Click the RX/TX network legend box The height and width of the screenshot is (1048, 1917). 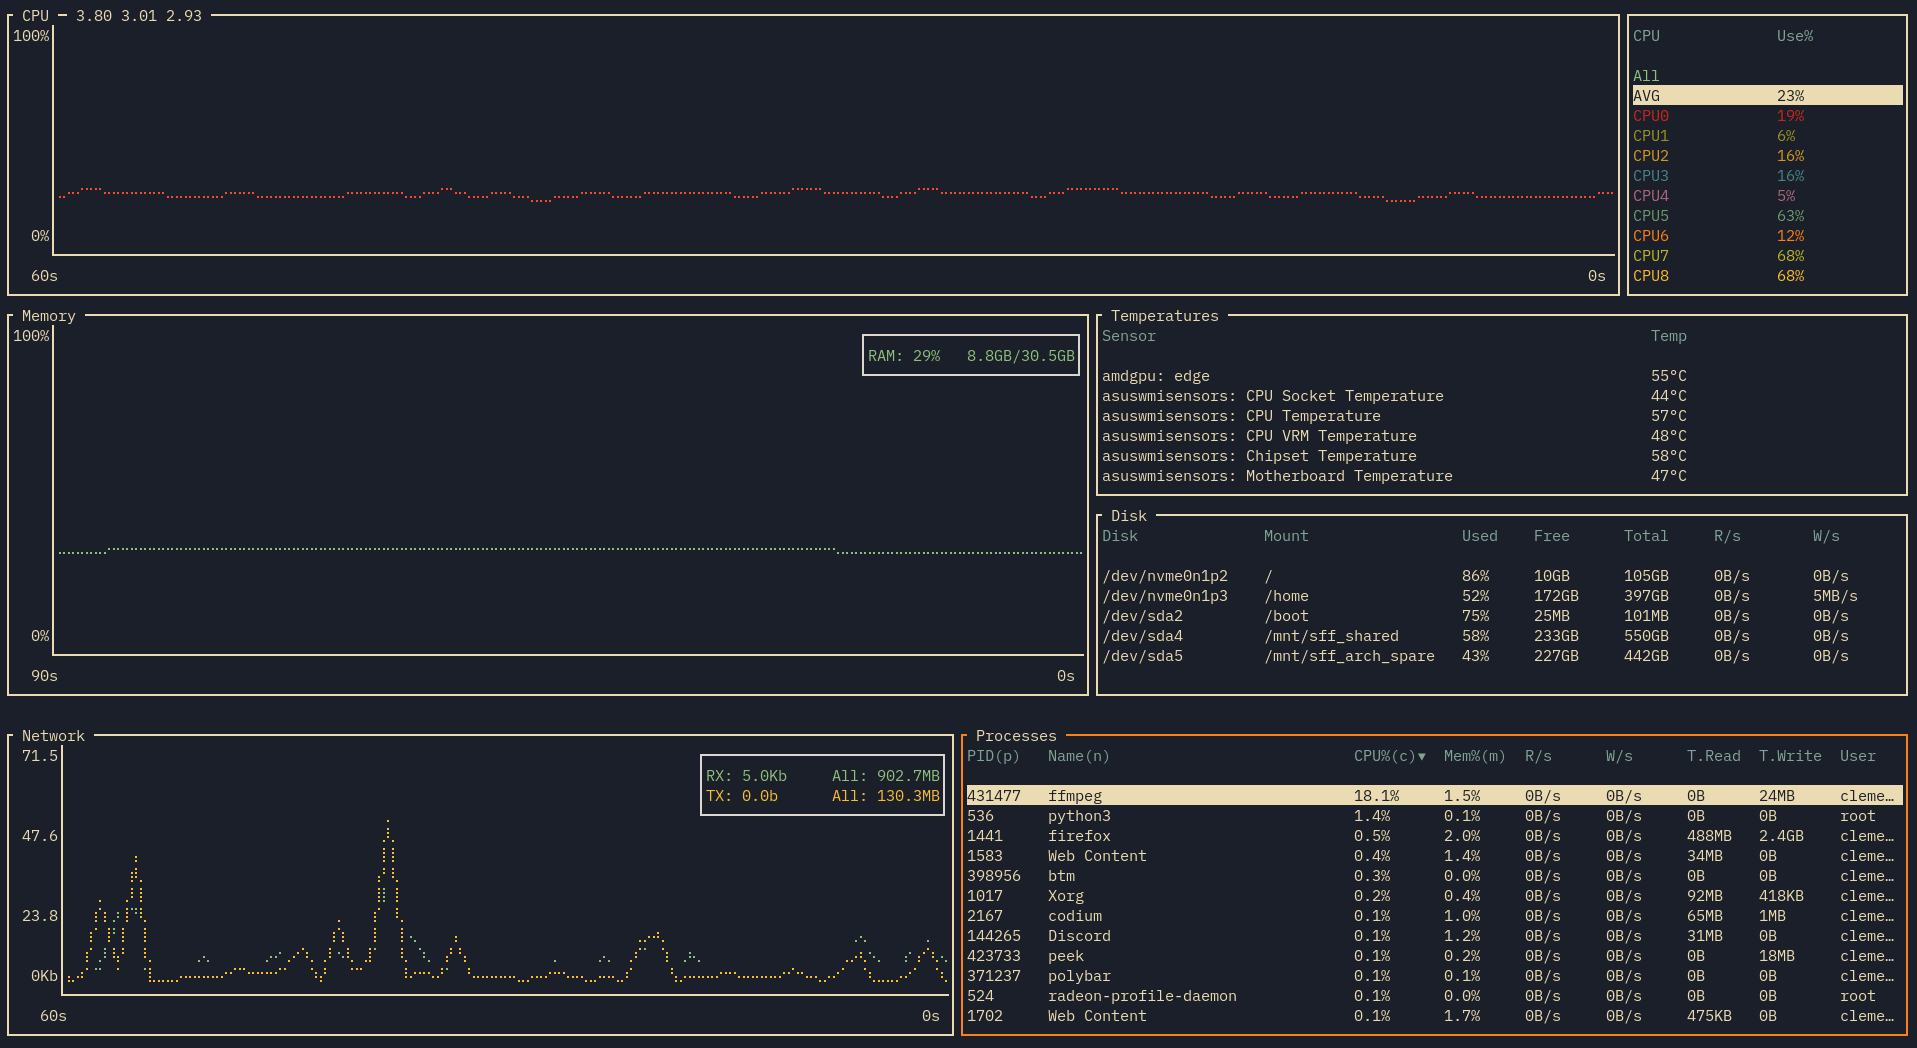(x=822, y=785)
